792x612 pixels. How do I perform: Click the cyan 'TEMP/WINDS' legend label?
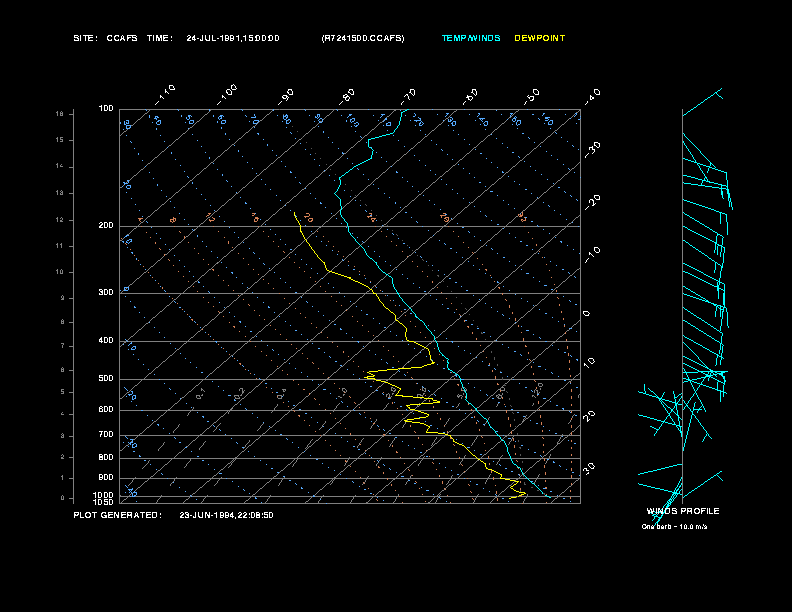pyautogui.click(x=471, y=38)
